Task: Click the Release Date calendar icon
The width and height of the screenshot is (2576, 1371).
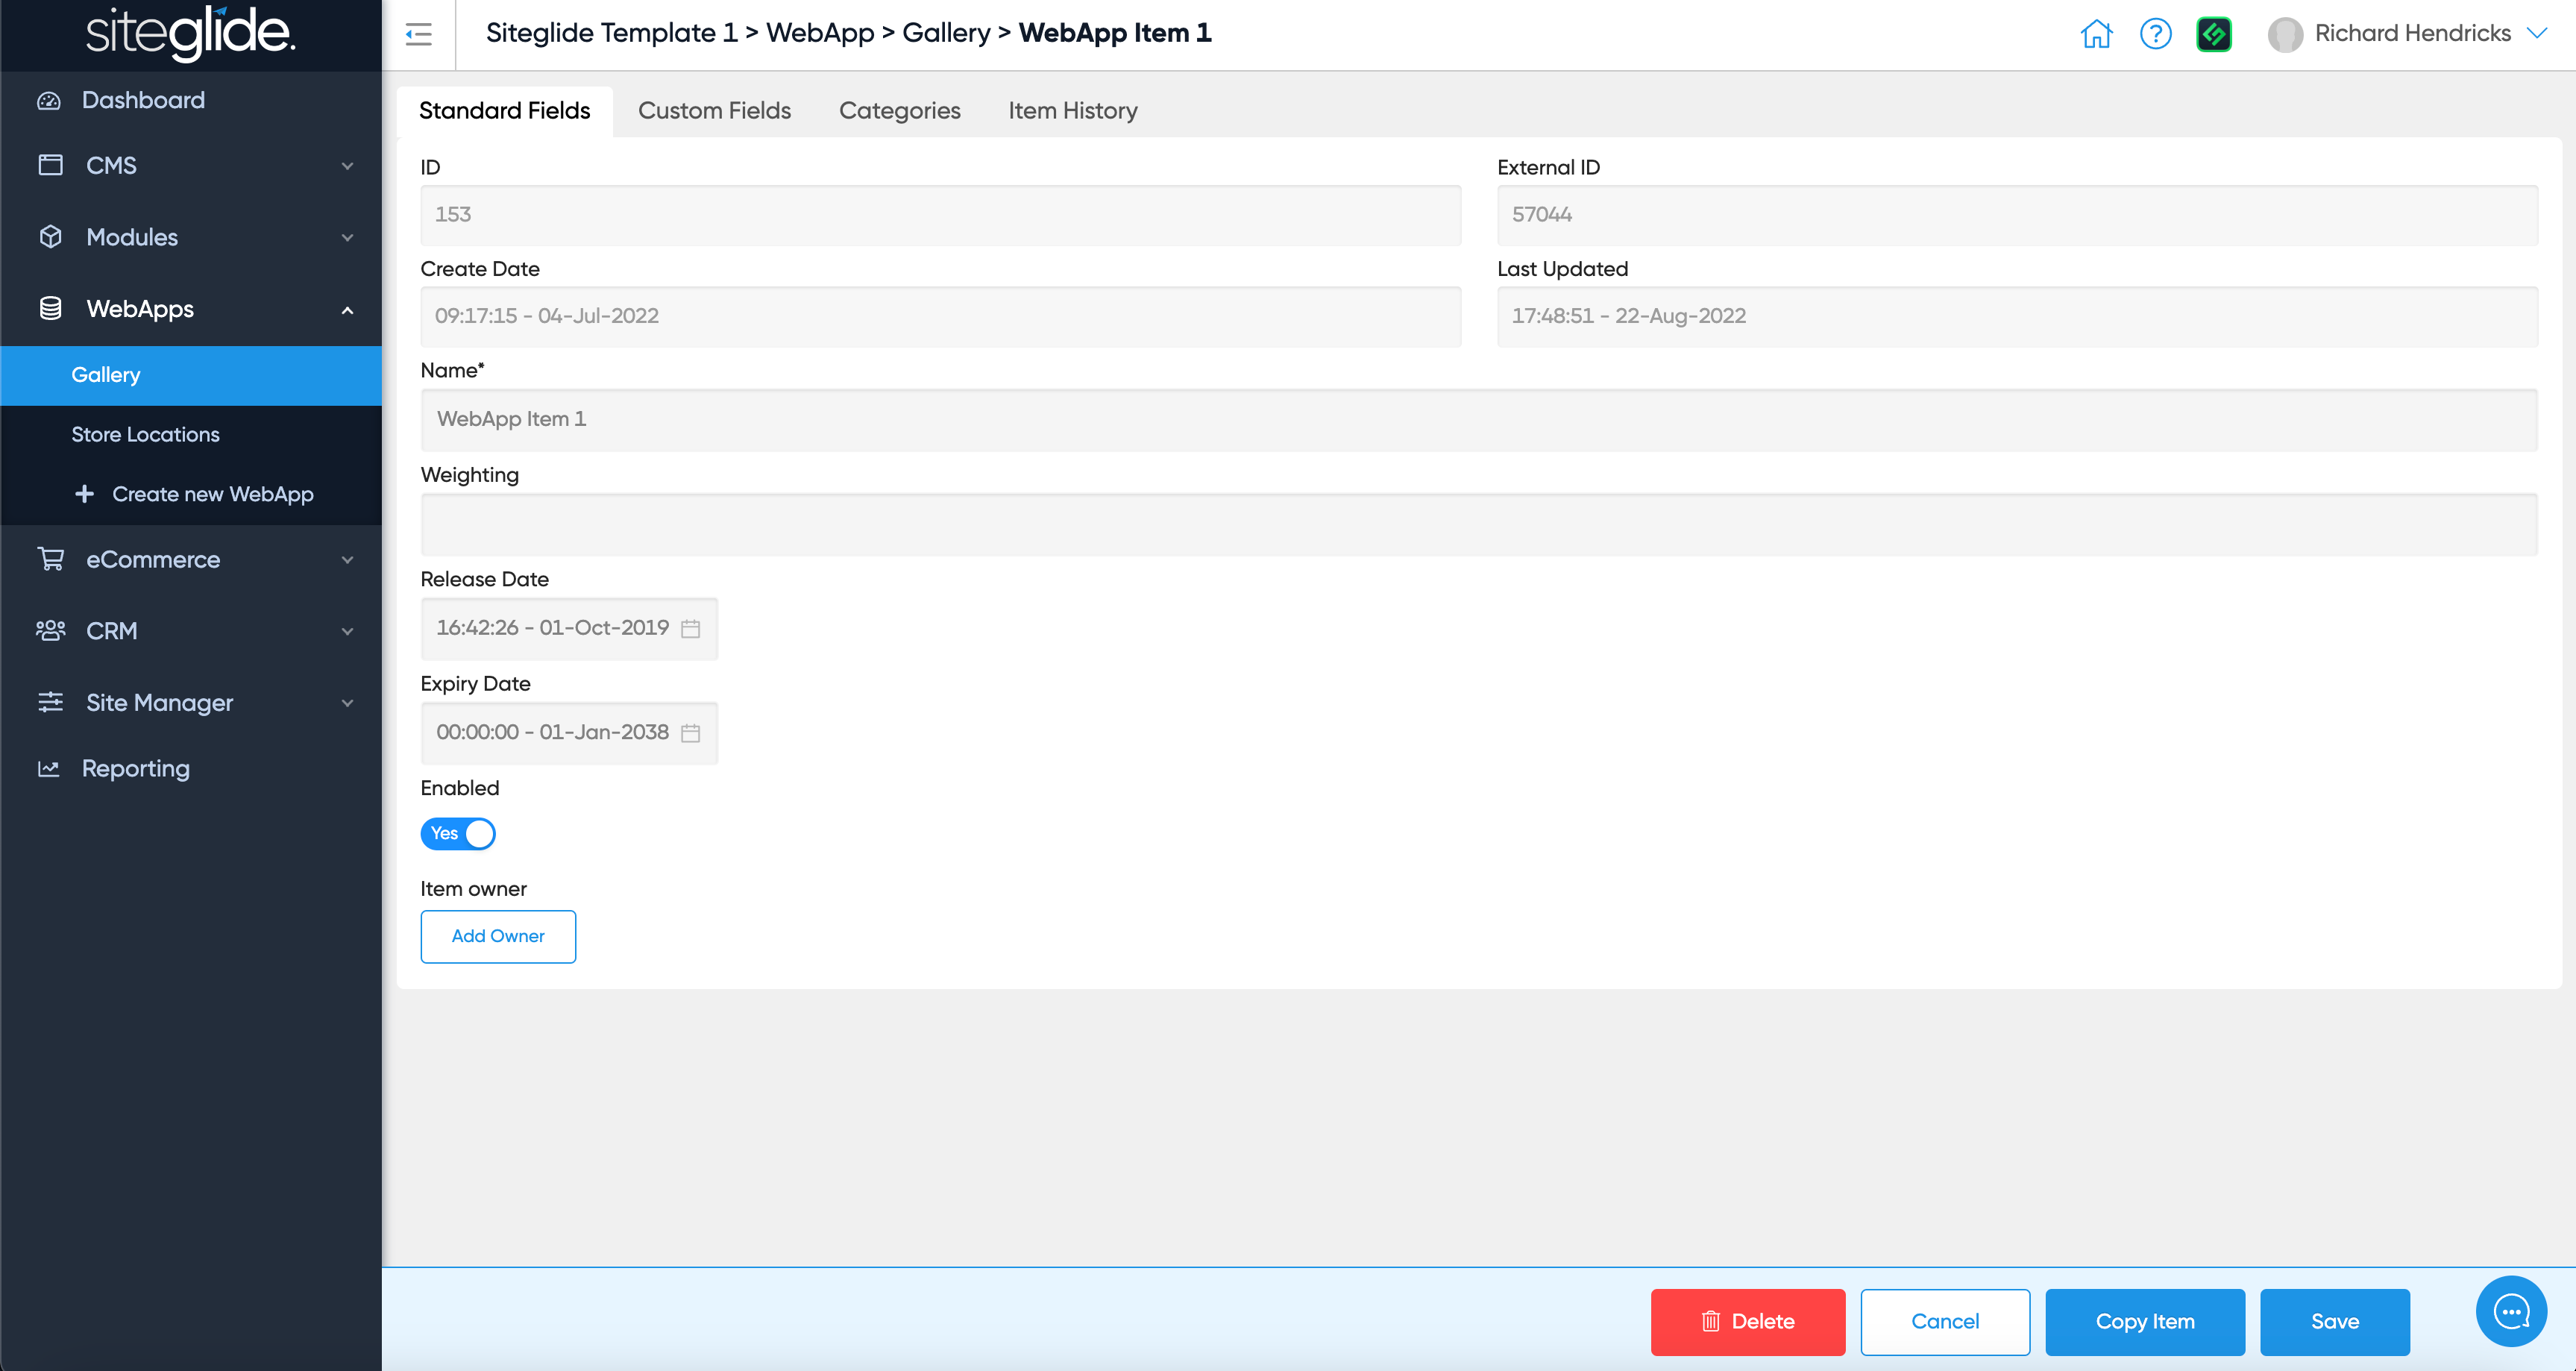Action: coord(690,628)
